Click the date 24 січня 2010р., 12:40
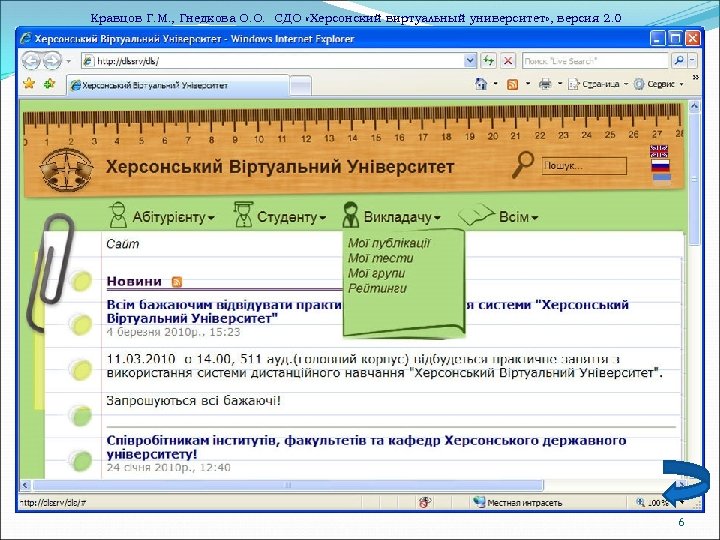 click(x=169, y=468)
